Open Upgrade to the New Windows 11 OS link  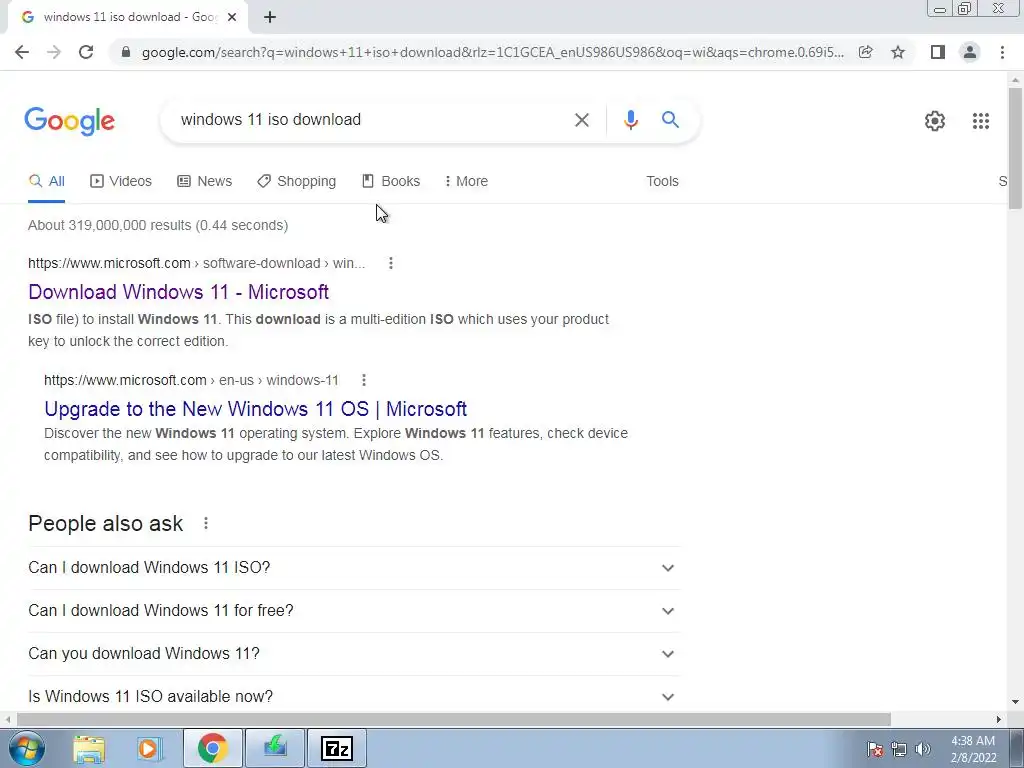(255, 409)
